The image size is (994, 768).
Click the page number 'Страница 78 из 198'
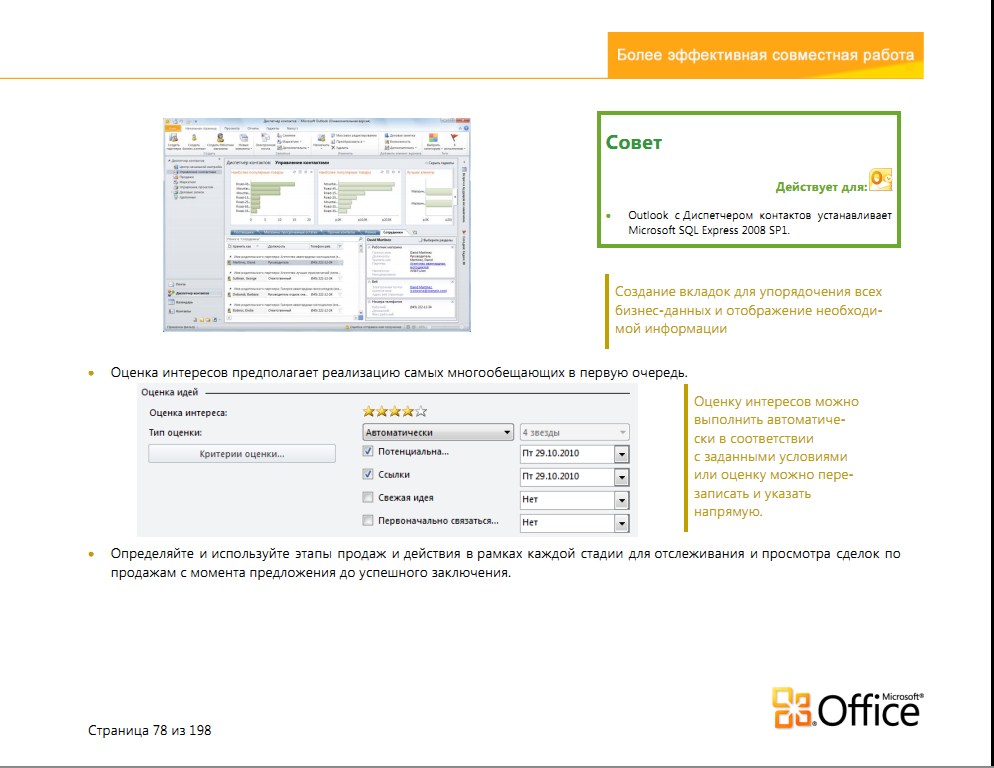(150, 730)
